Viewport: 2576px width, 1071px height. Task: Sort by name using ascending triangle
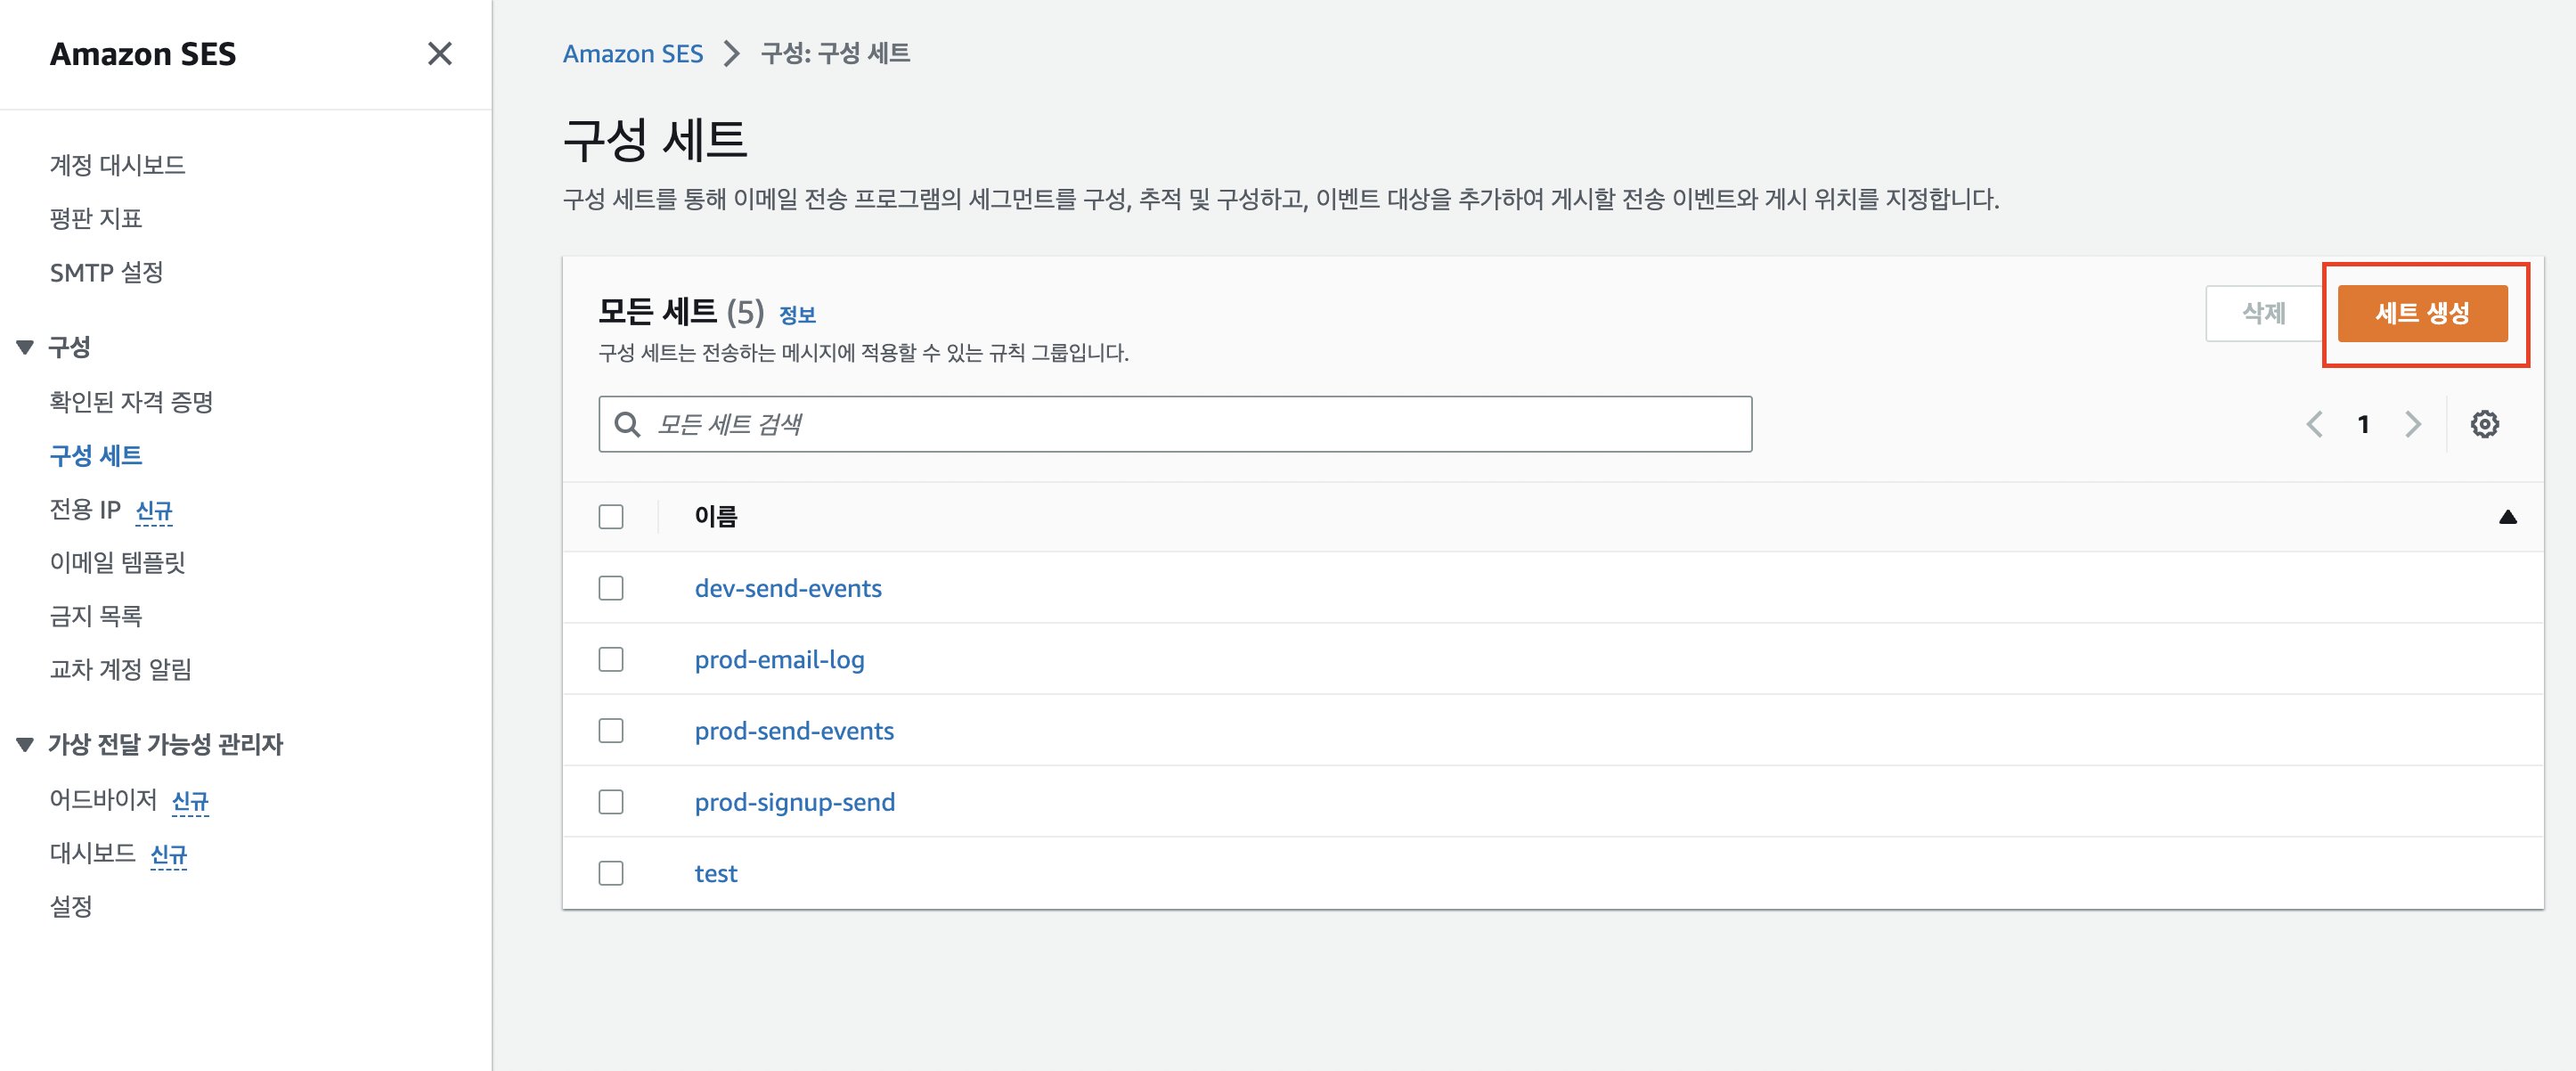(x=2507, y=517)
